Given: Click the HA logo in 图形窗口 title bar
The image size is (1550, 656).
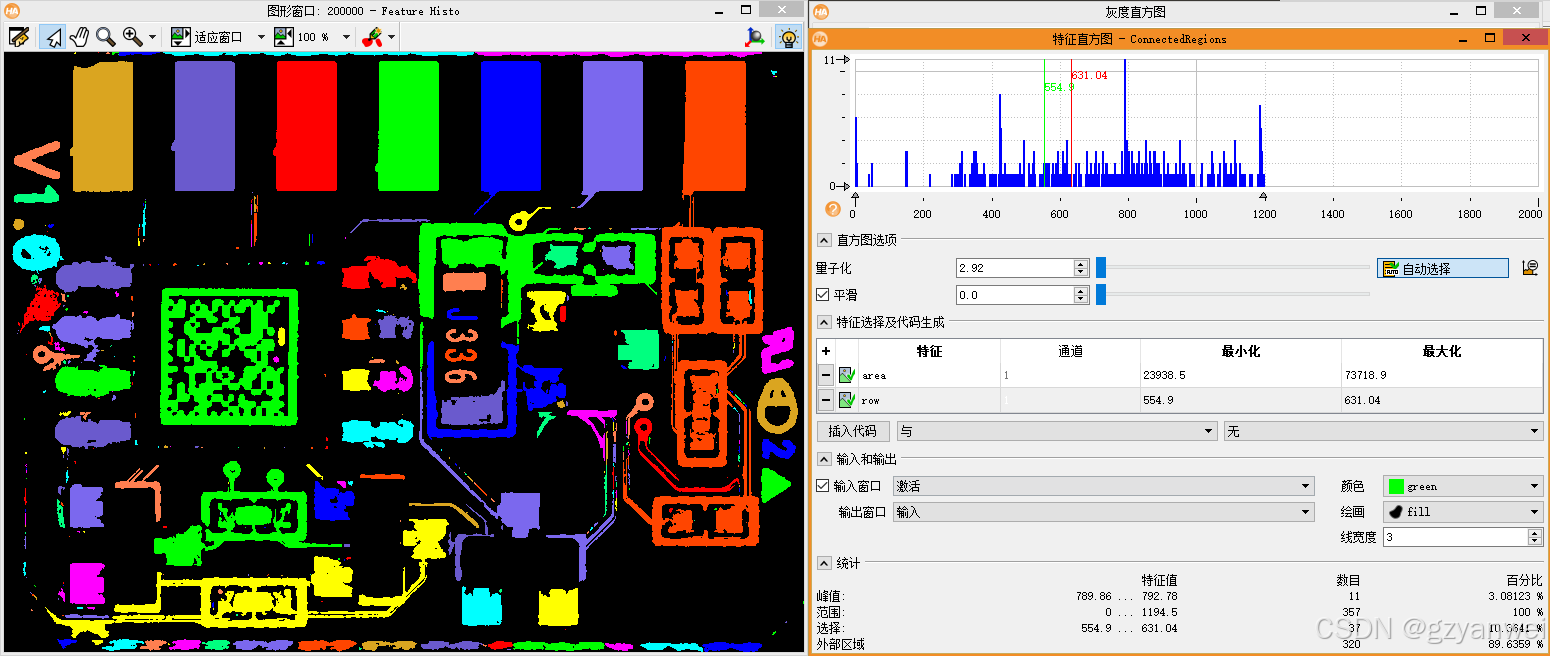Looking at the screenshot, I should point(12,11).
